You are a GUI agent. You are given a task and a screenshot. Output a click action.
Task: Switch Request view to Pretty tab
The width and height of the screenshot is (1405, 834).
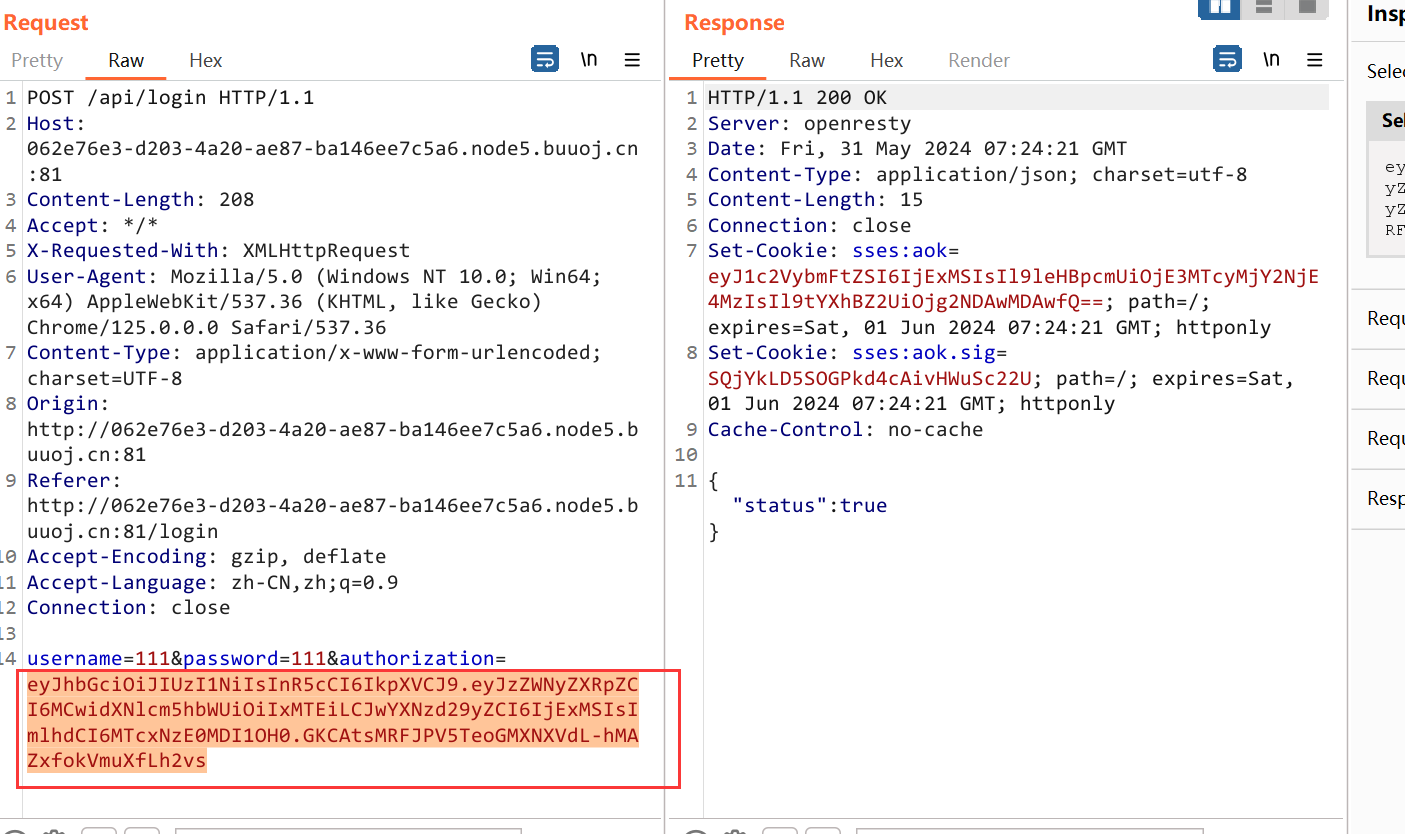pos(37,60)
